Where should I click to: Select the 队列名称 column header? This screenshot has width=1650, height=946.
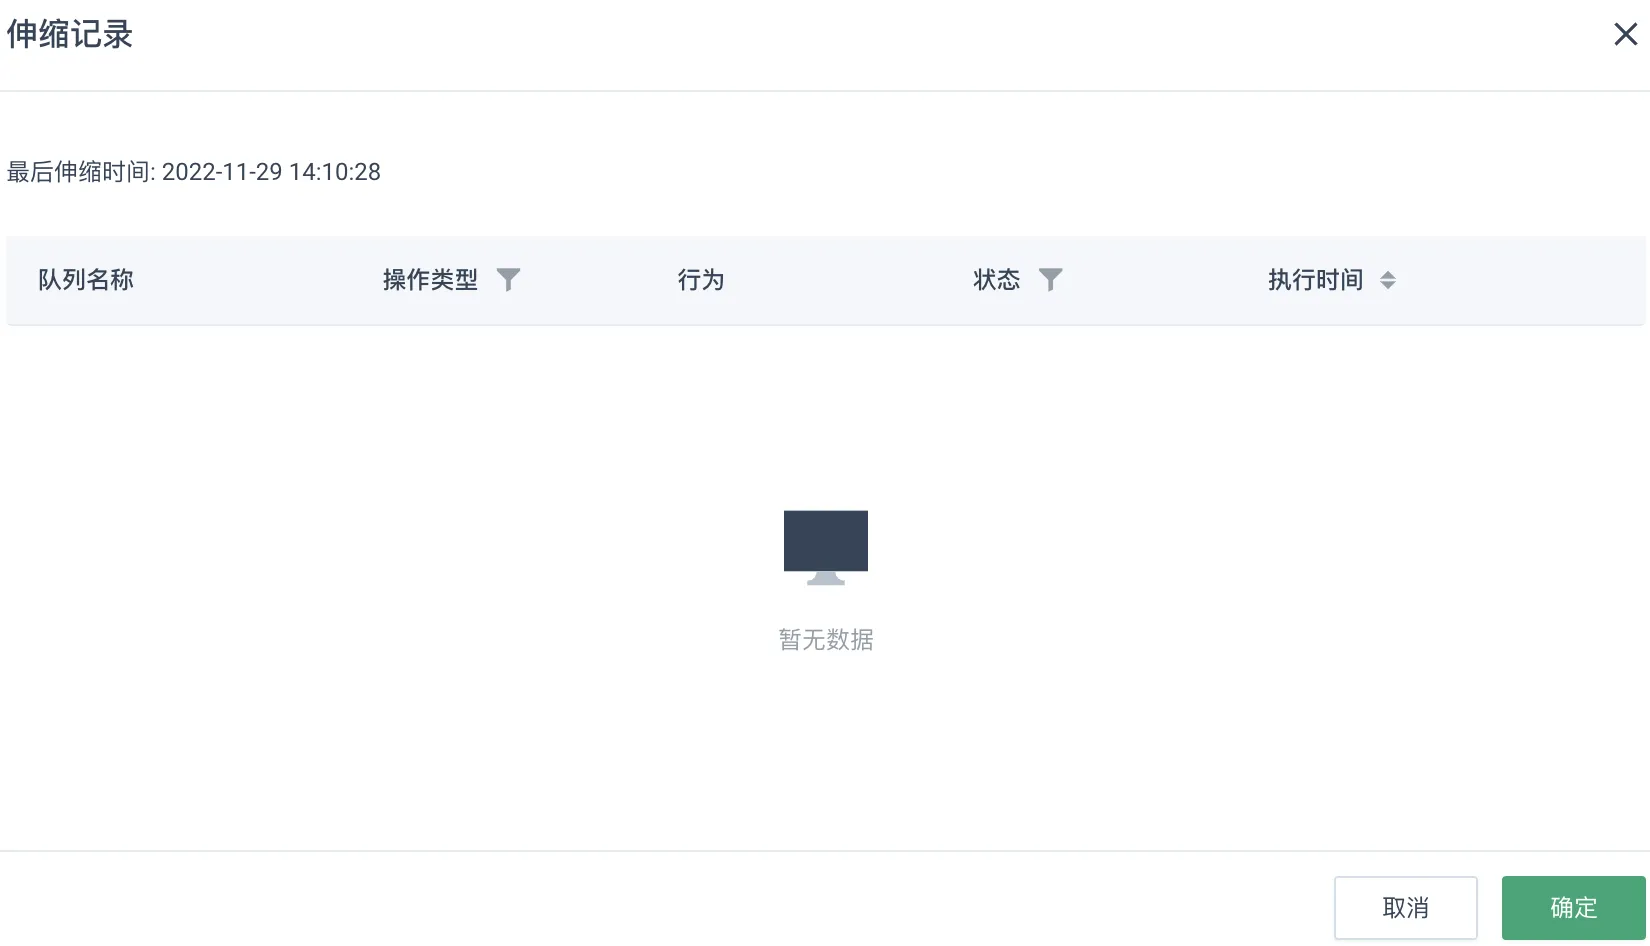click(x=86, y=280)
